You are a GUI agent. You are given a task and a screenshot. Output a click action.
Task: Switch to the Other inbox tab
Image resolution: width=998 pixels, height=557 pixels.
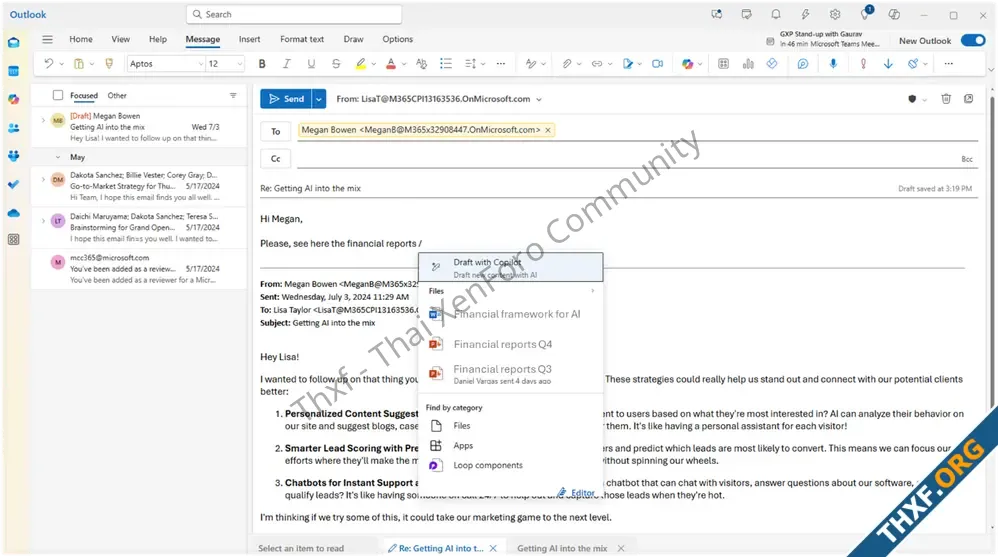pyautogui.click(x=117, y=95)
